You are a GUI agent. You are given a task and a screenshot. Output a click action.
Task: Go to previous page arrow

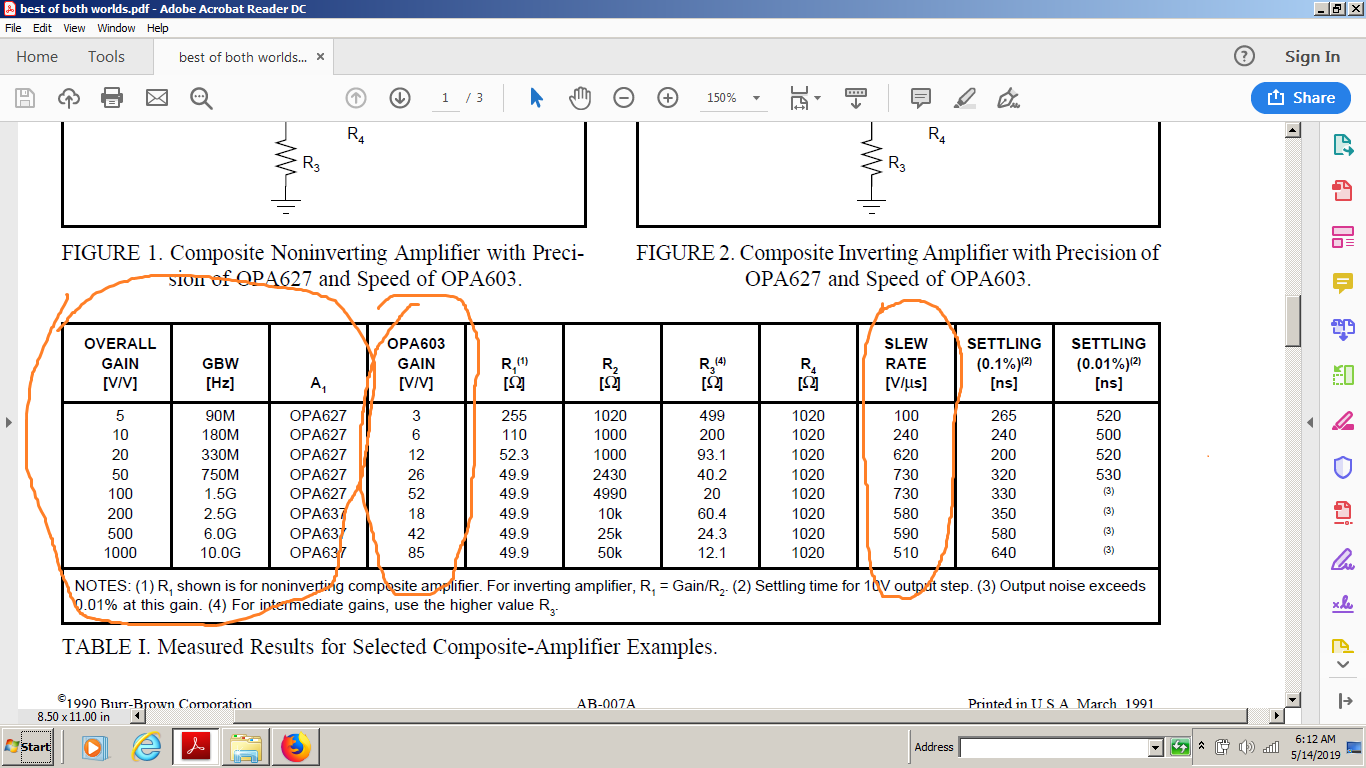356,98
